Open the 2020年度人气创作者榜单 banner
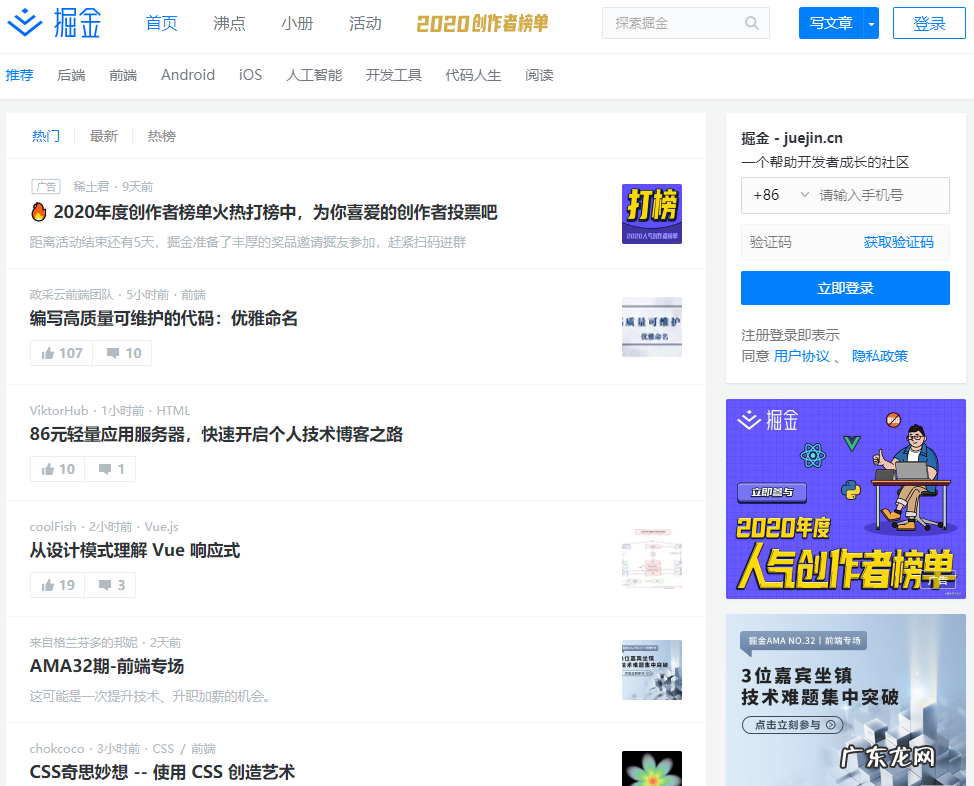The width and height of the screenshot is (974, 786). 845,498
